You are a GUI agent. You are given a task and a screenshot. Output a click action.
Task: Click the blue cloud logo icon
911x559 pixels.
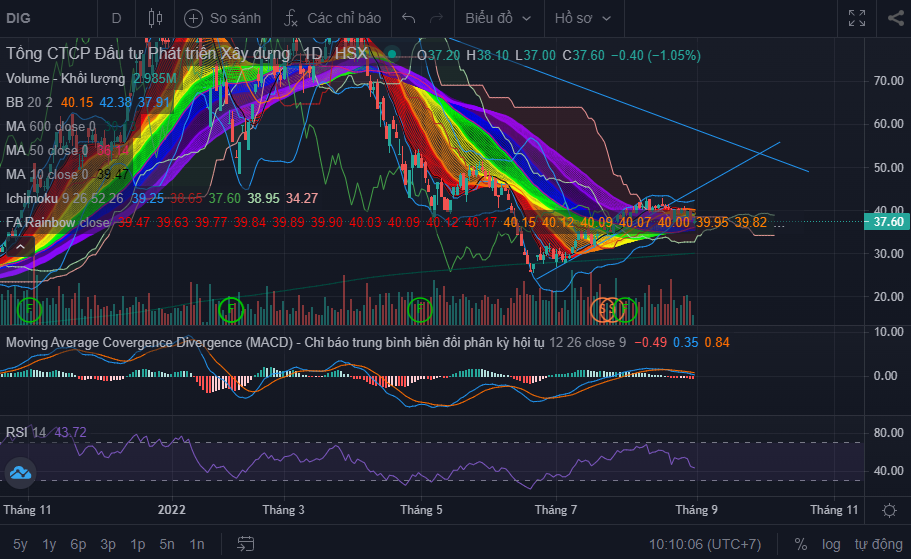(x=22, y=473)
